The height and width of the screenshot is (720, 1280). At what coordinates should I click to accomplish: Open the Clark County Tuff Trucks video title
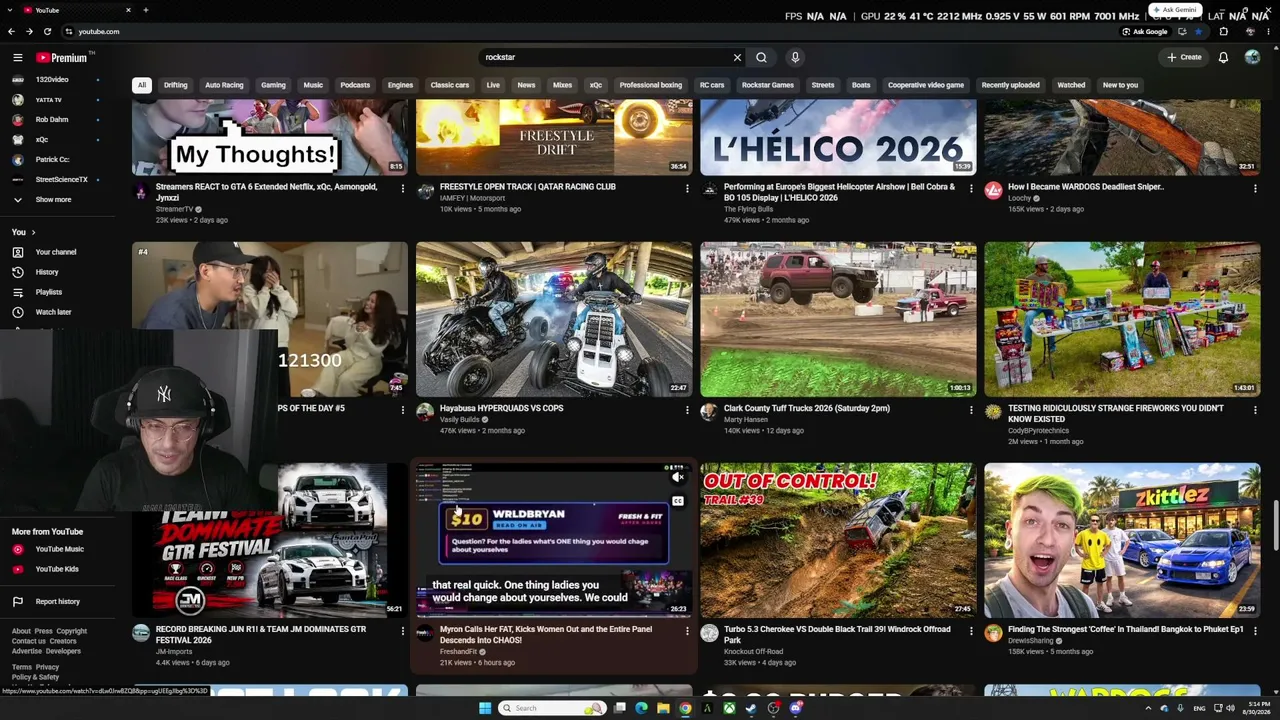click(807, 408)
